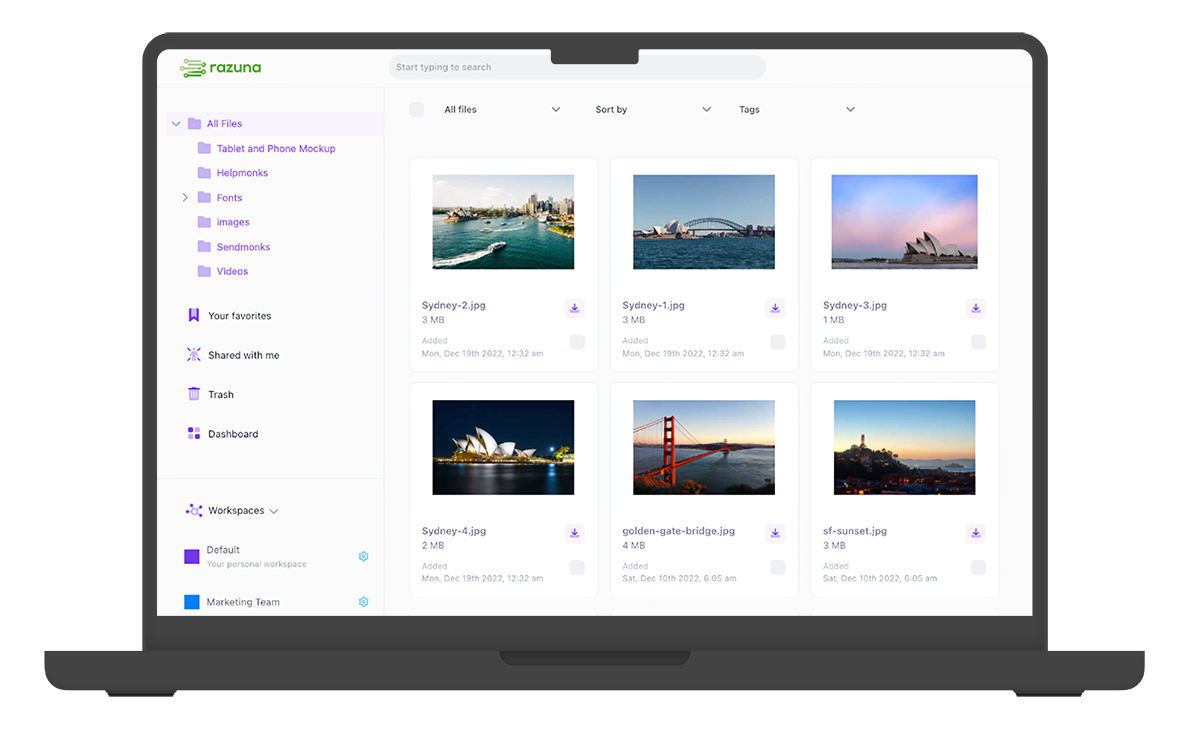The image size is (1200, 734).
Task: Open the Tags dropdown
Action: 797,110
